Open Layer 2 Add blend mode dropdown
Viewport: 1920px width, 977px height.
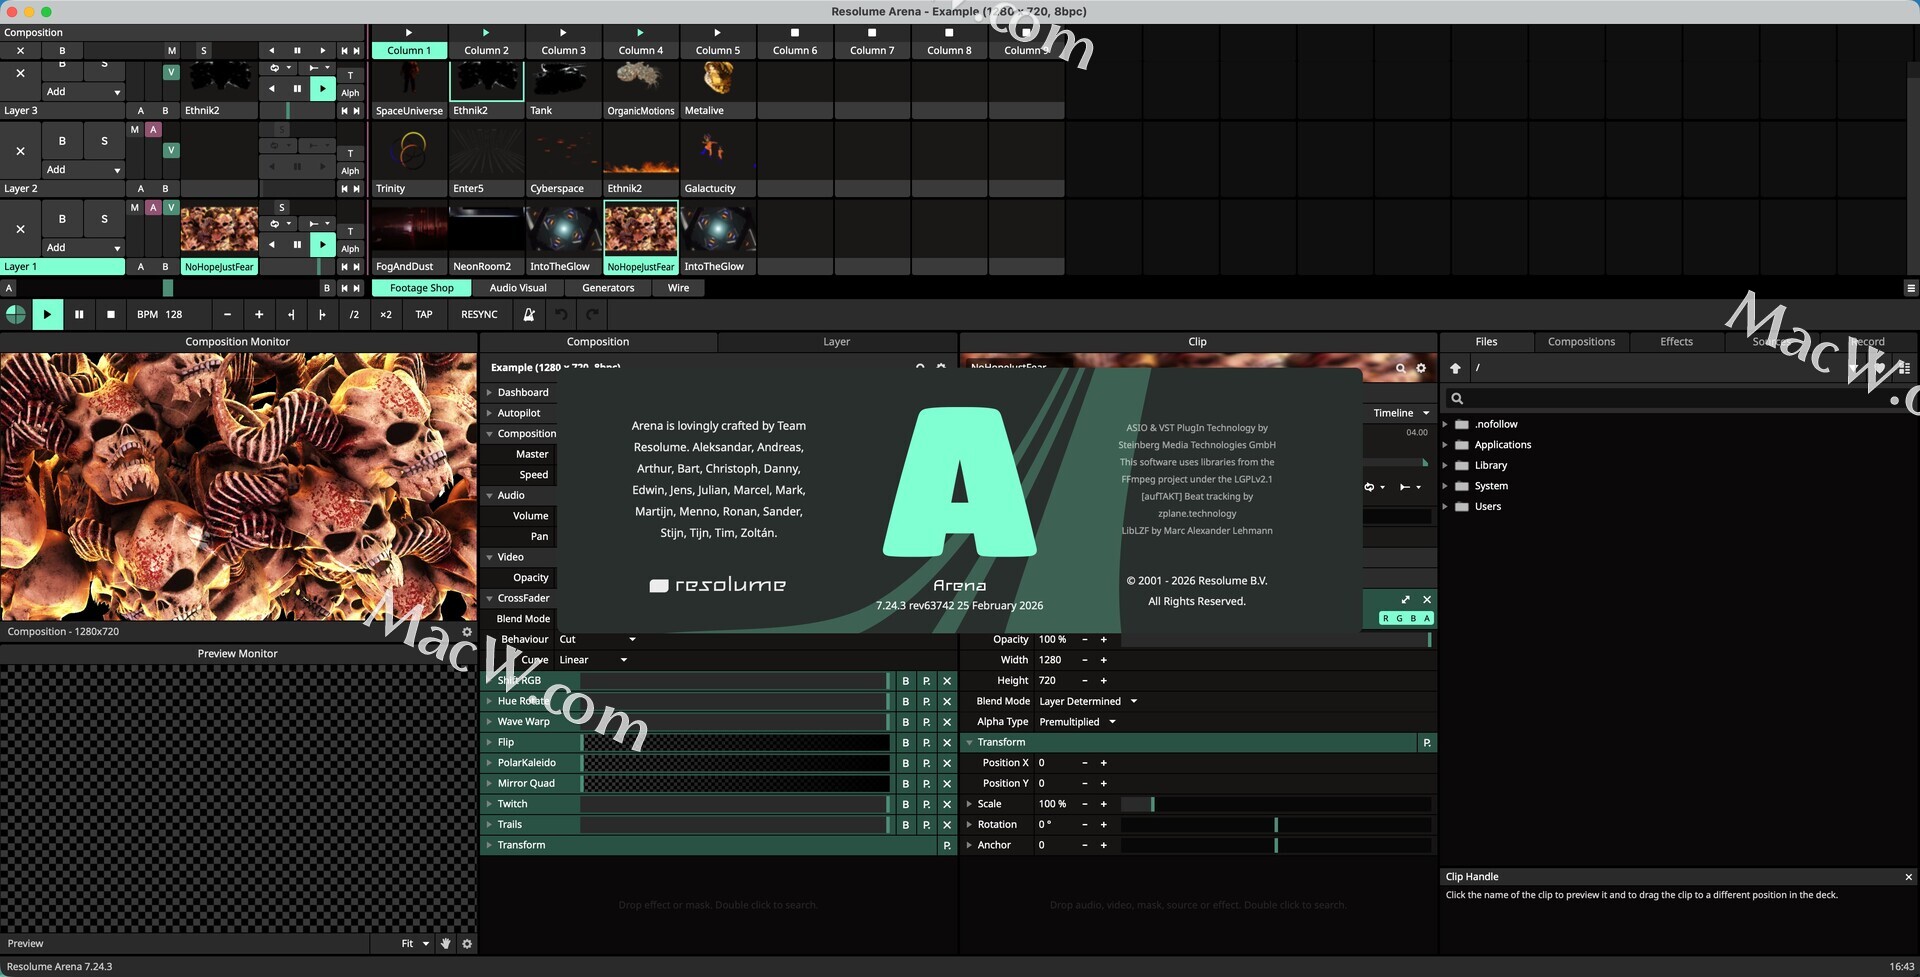point(84,170)
